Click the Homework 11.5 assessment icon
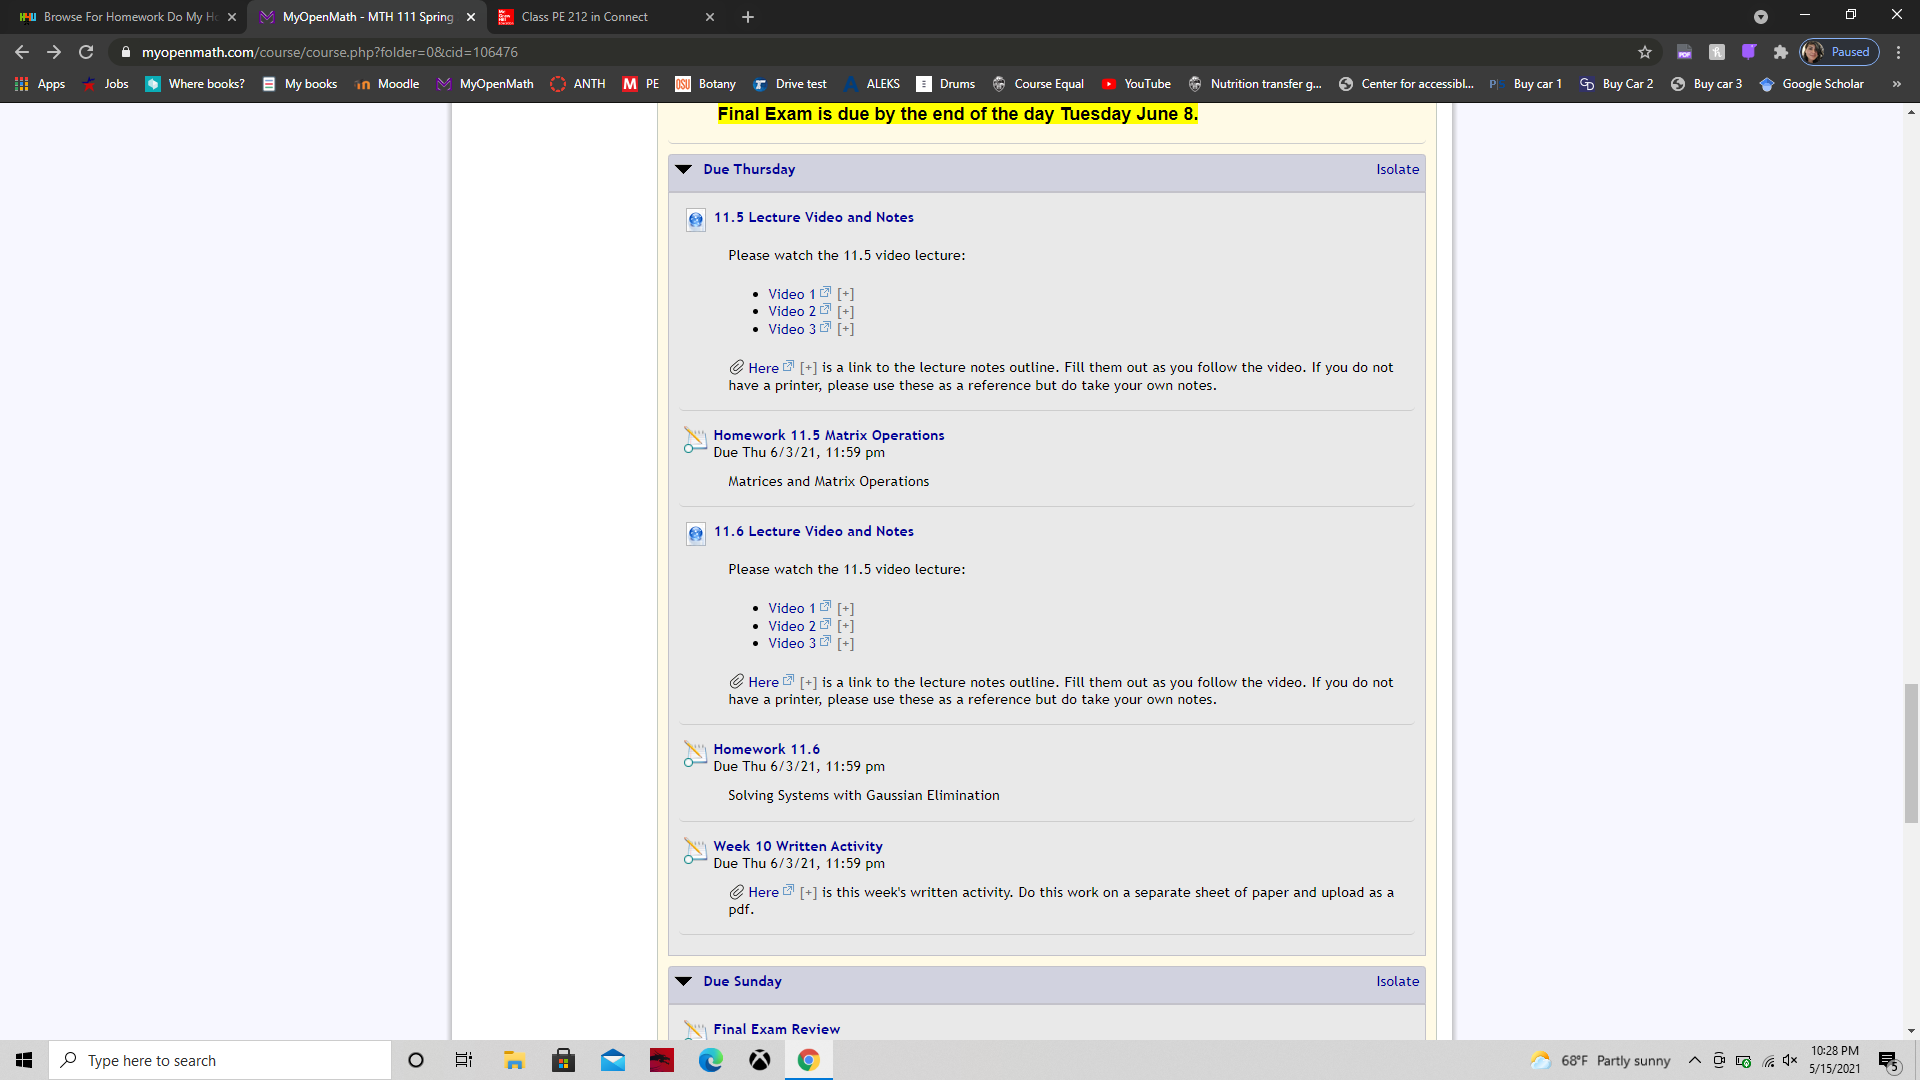 point(695,439)
